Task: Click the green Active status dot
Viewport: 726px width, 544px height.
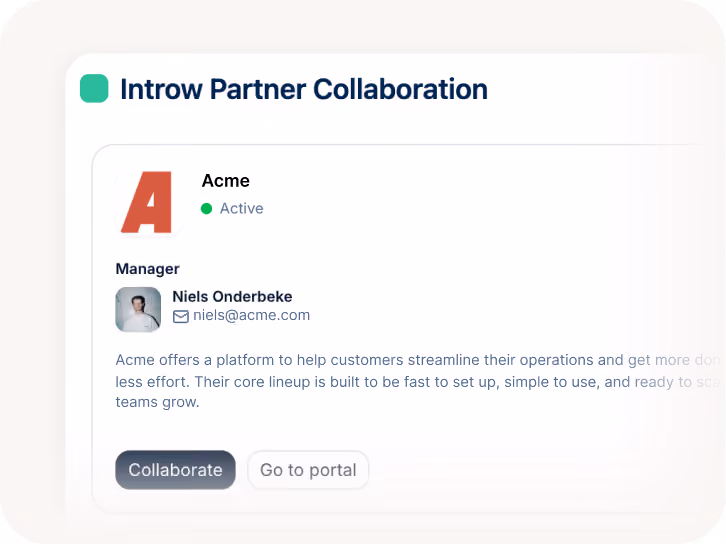Action: (207, 209)
